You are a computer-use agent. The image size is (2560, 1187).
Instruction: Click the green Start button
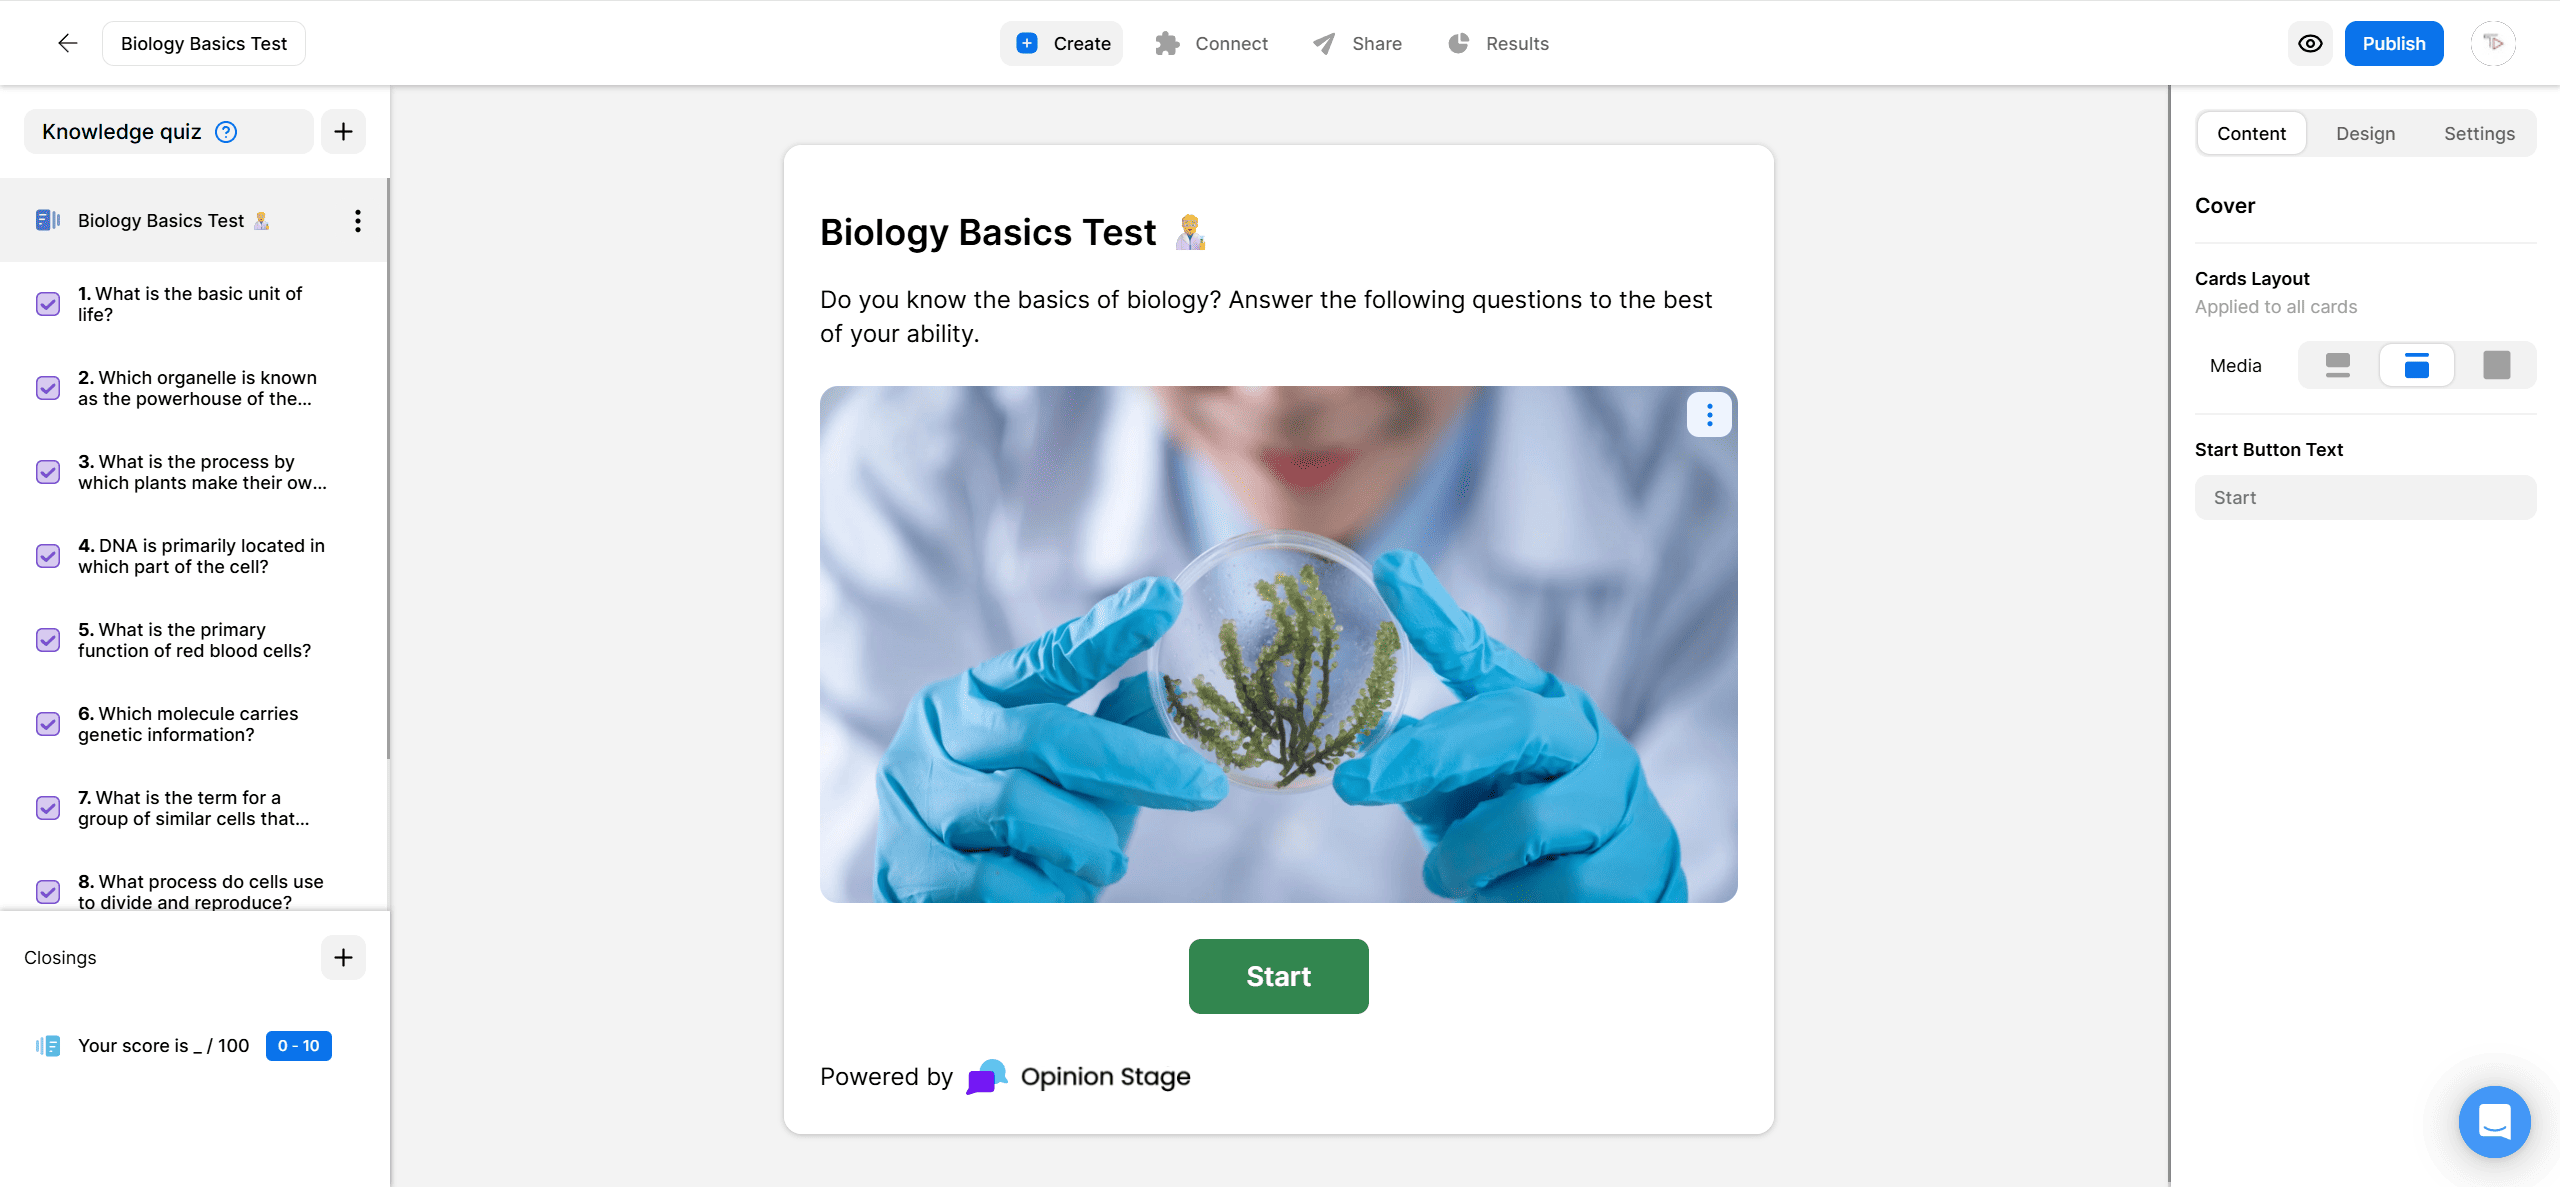[x=1278, y=976]
